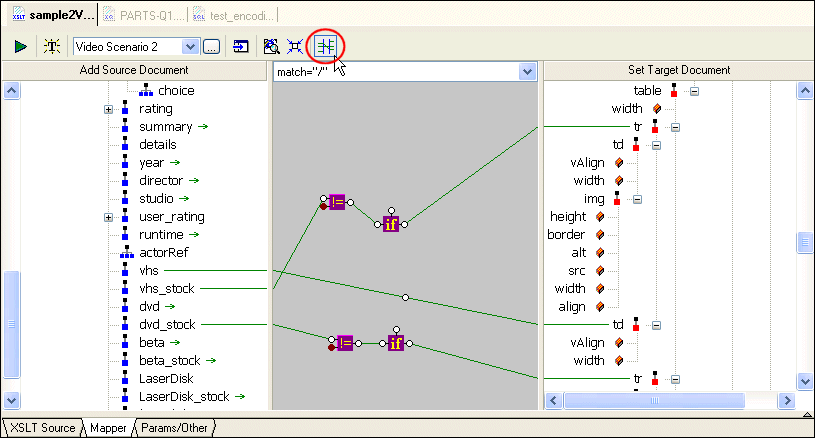Expand the rating node in source tree
Screen dimensions: 815x438
coord(108,109)
